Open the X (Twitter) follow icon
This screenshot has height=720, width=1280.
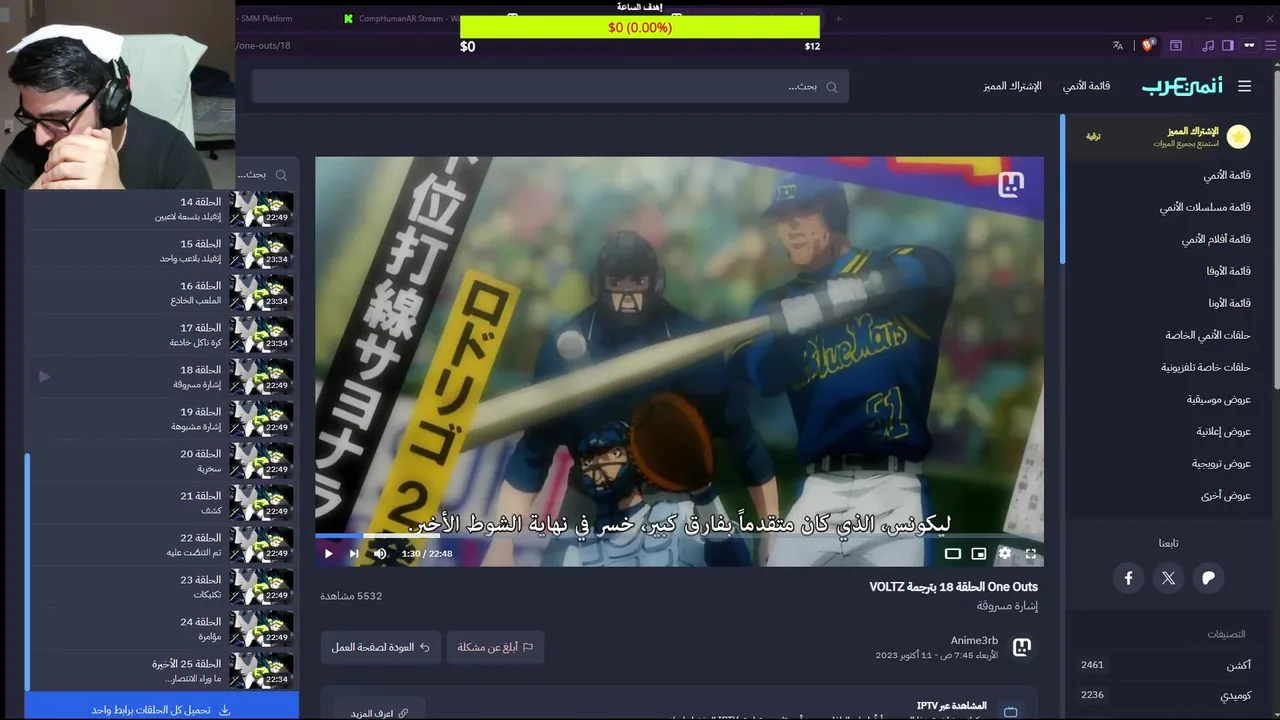tap(1168, 578)
